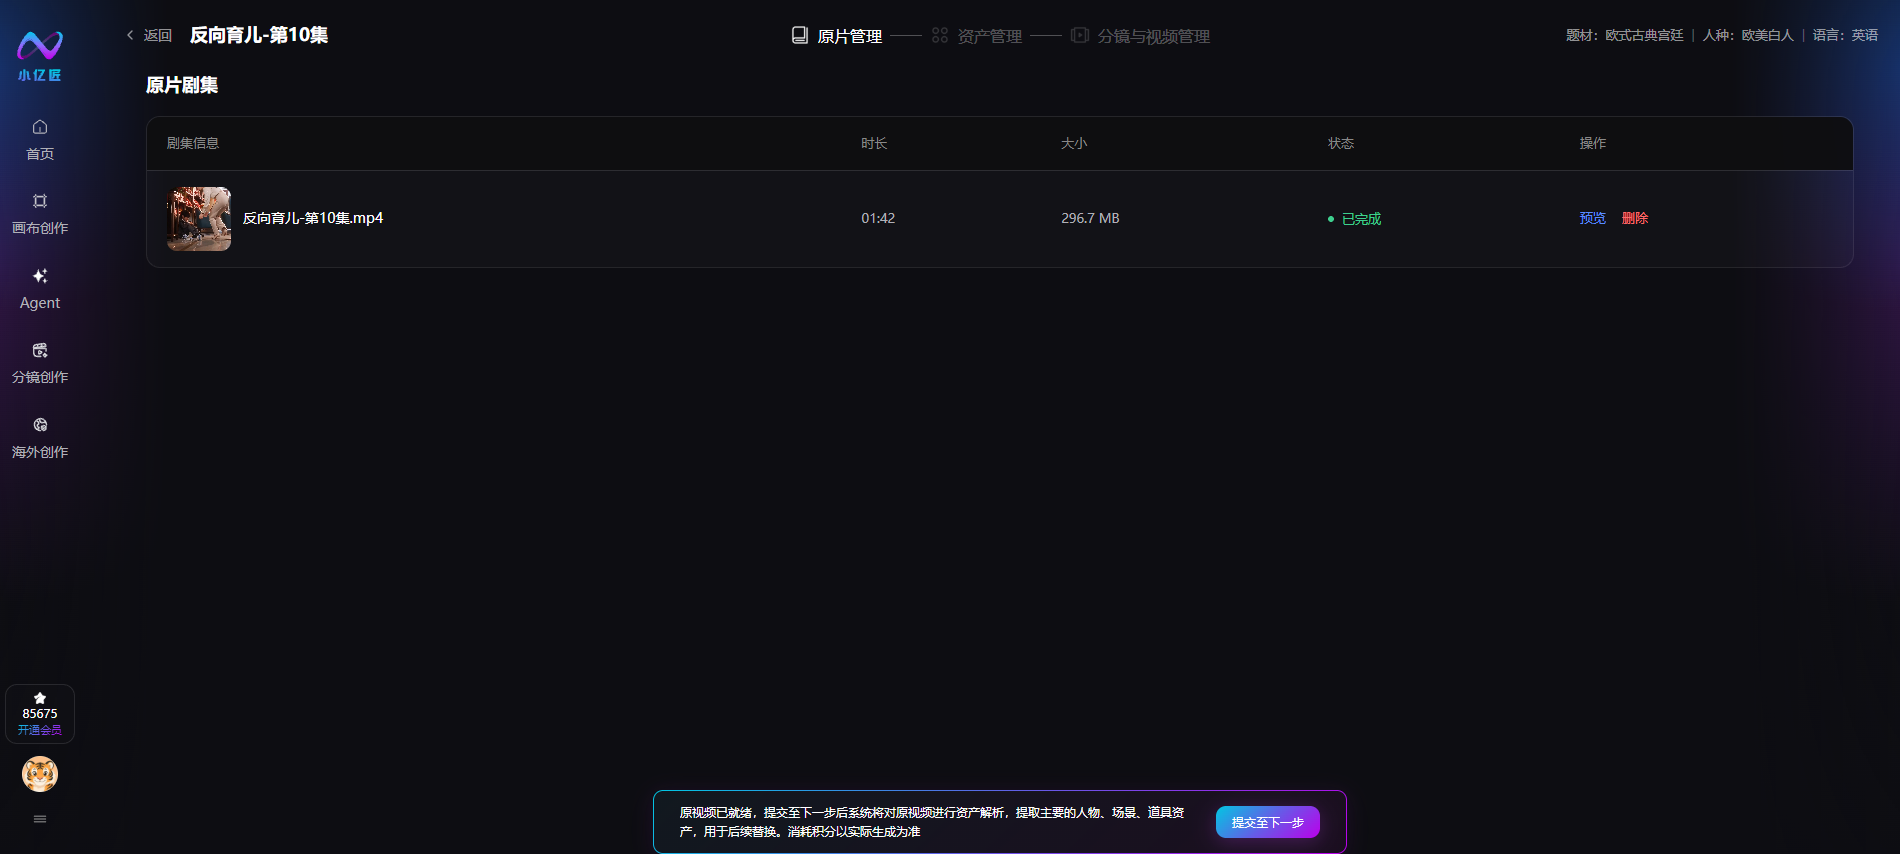Viewport: 1900px width, 854px height.
Task: Go back with the 返回 arrow
Action: point(149,35)
